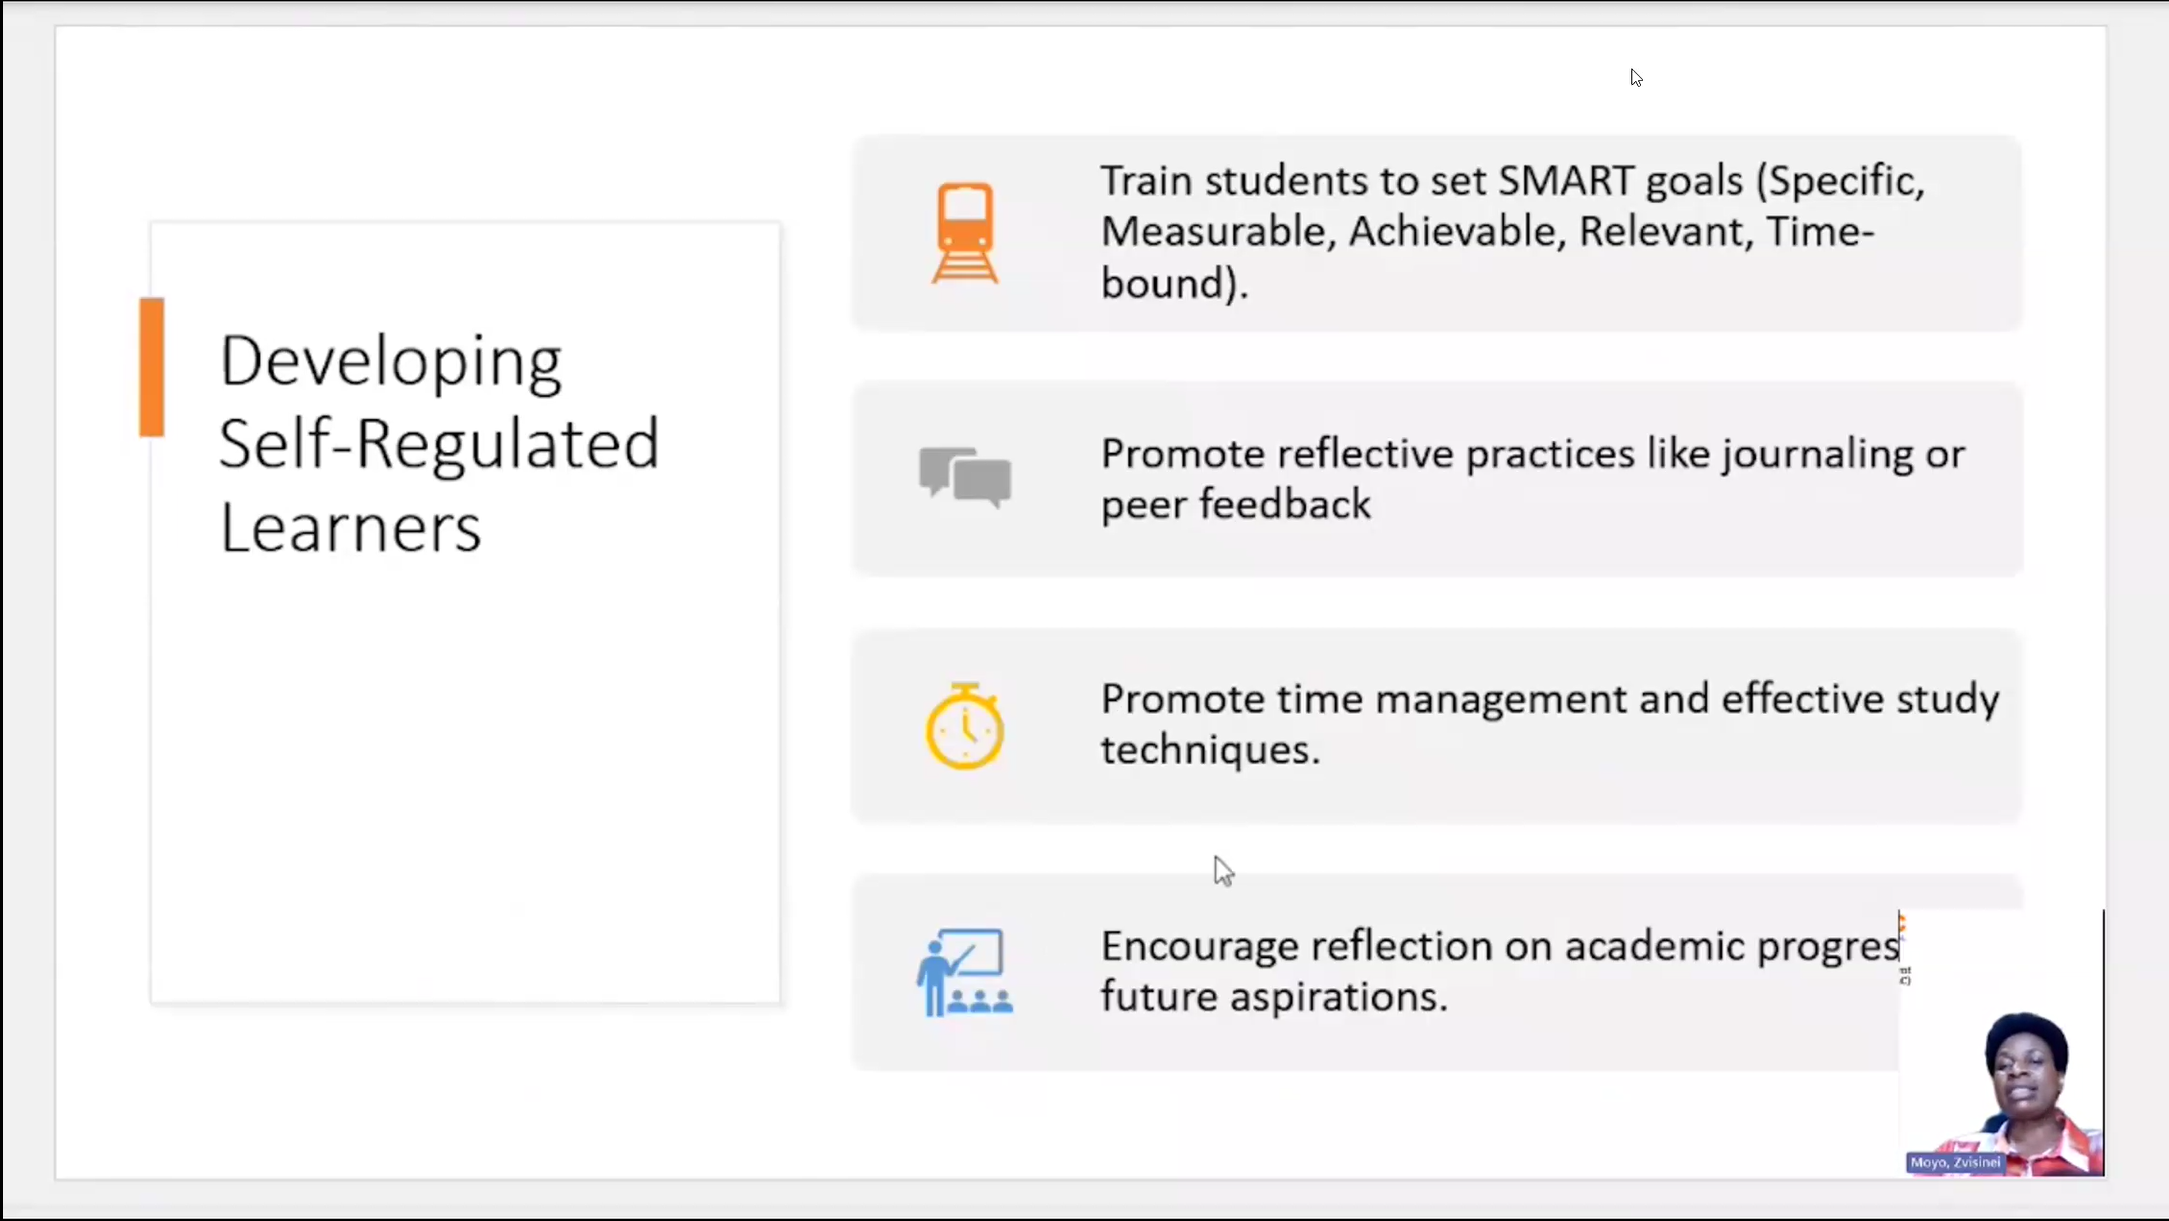
Task: Click the "Moyo, Zvisinei" name label
Action: click(x=1955, y=1162)
